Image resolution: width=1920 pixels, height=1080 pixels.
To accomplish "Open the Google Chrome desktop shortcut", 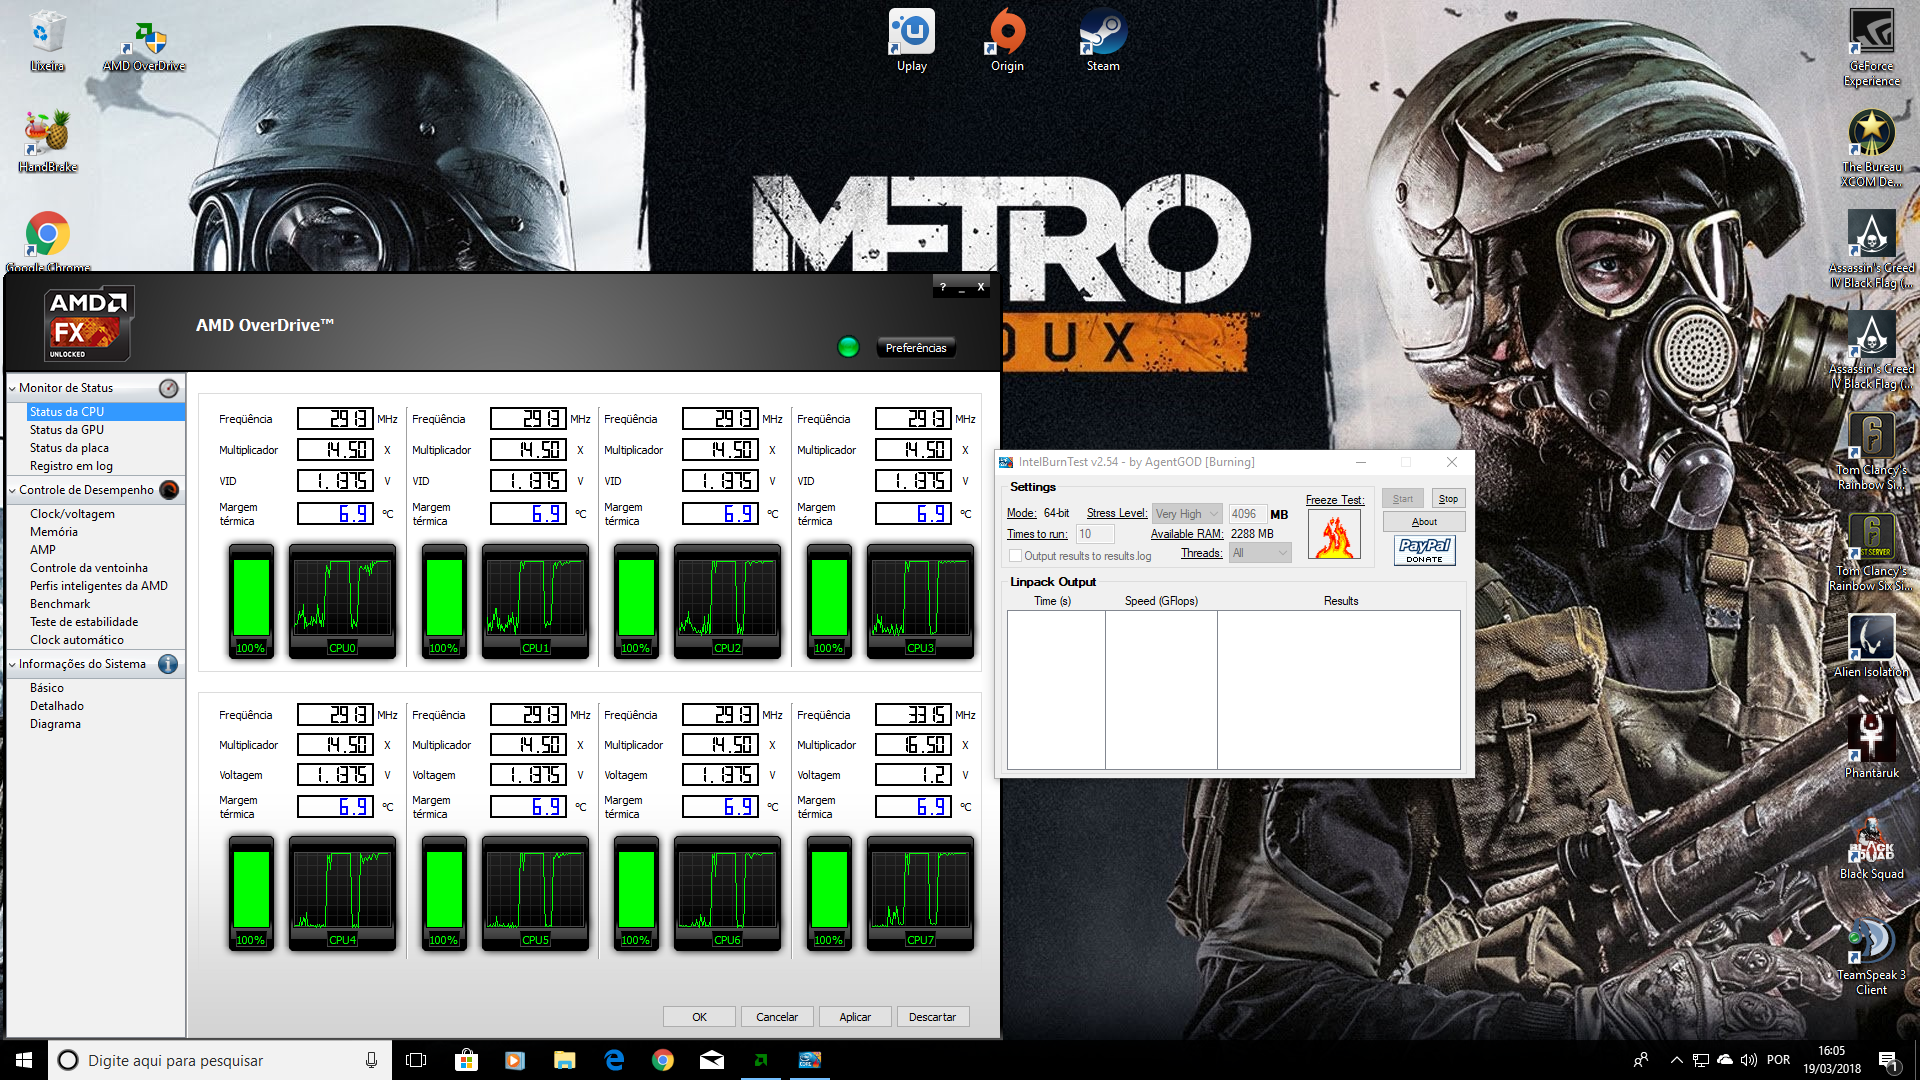I will pos(47,242).
